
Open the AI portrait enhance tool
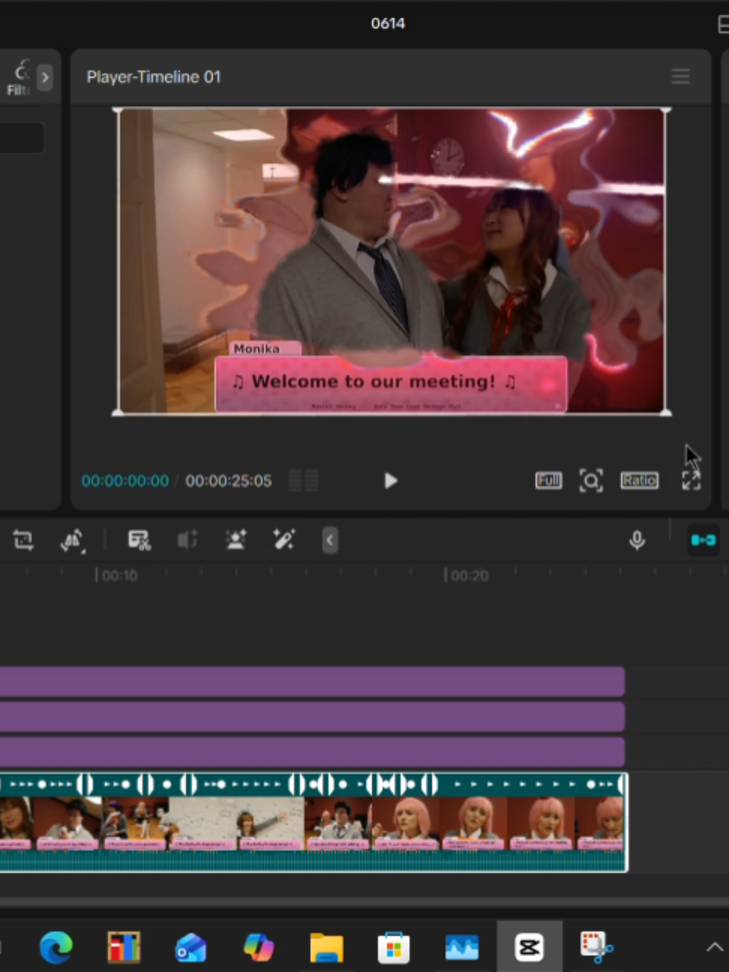236,540
